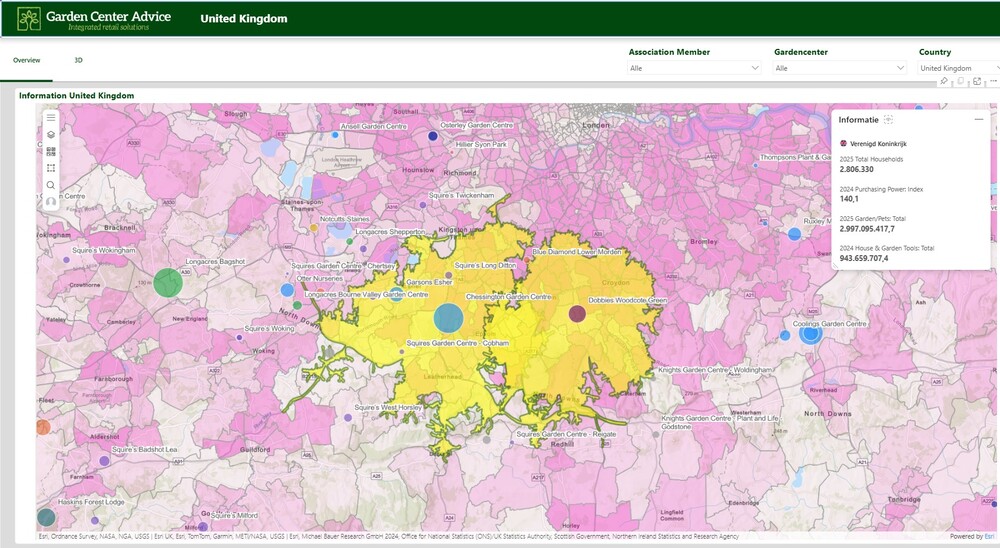Screen dimensions: 1000x548
Task: Select the green Longacres Bagshot bubble marker
Action: [x=168, y=283]
